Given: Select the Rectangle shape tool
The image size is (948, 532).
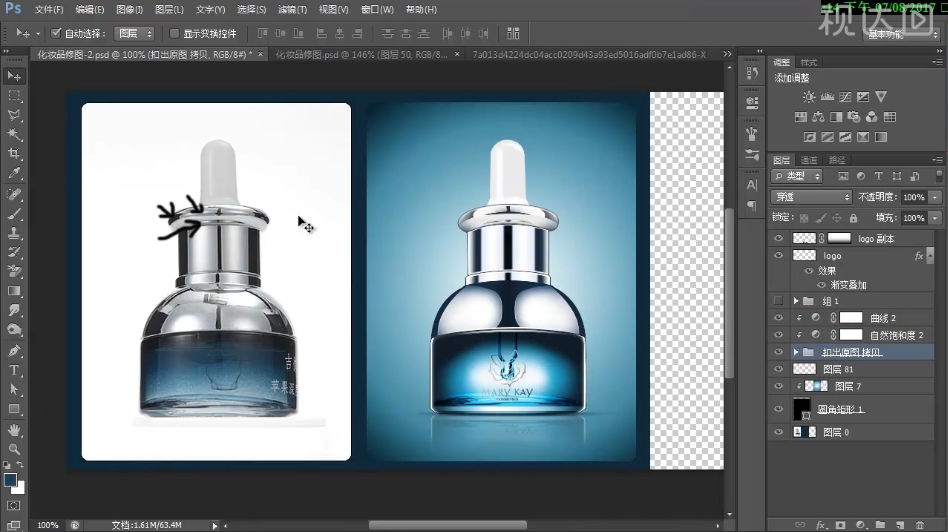Looking at the screenshot, I should (14, 409).
